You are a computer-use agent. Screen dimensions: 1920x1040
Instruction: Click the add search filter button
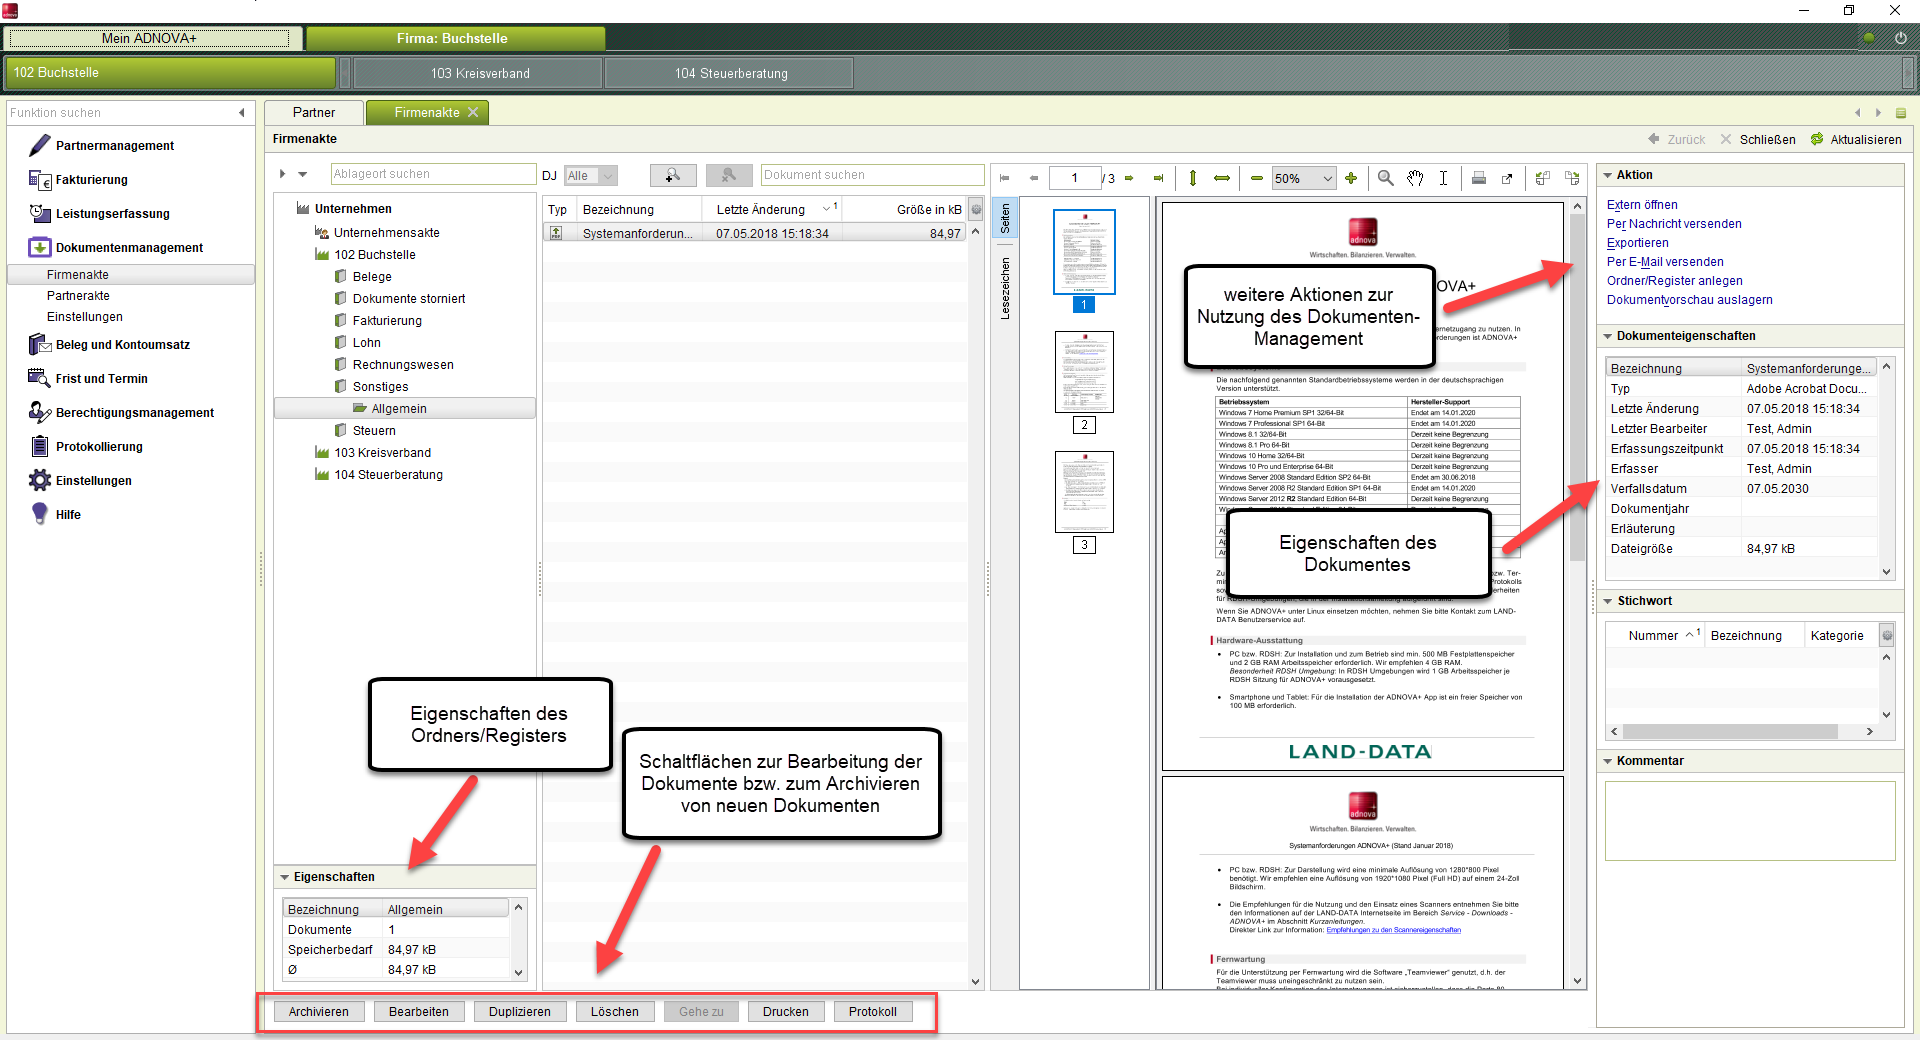pos(673,175)
